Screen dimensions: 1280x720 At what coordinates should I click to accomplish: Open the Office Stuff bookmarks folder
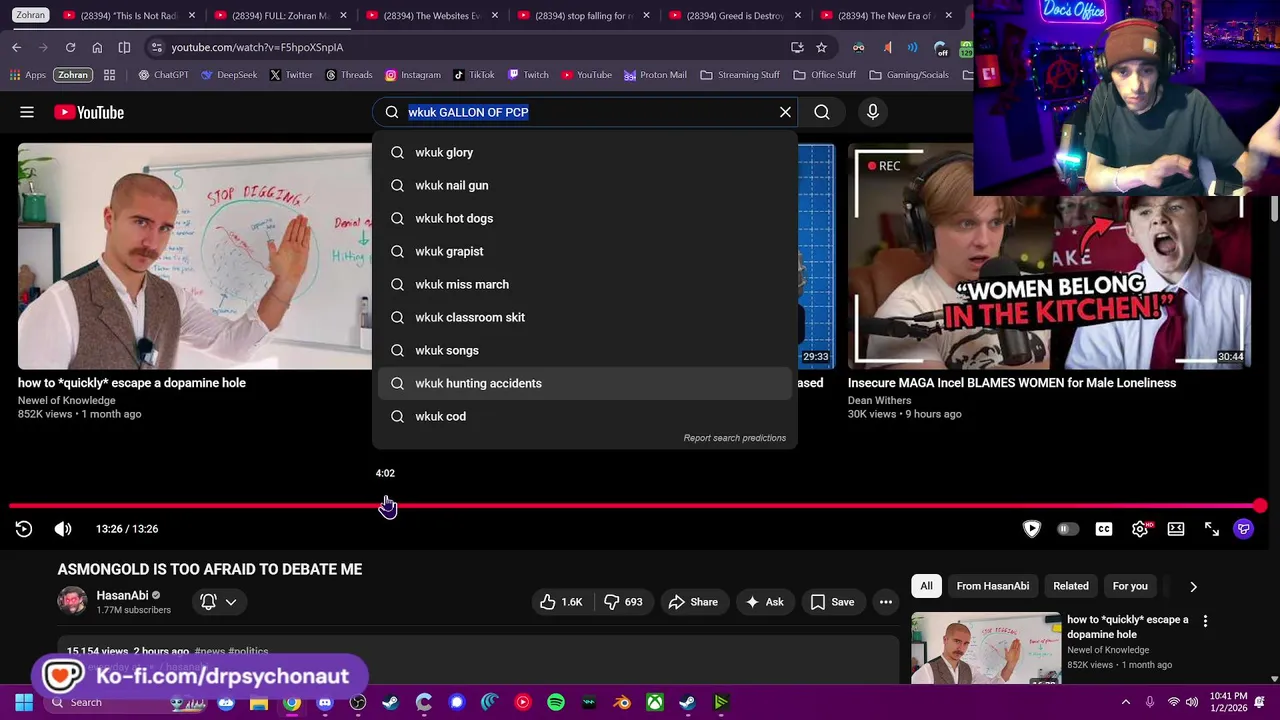point(825,75)
